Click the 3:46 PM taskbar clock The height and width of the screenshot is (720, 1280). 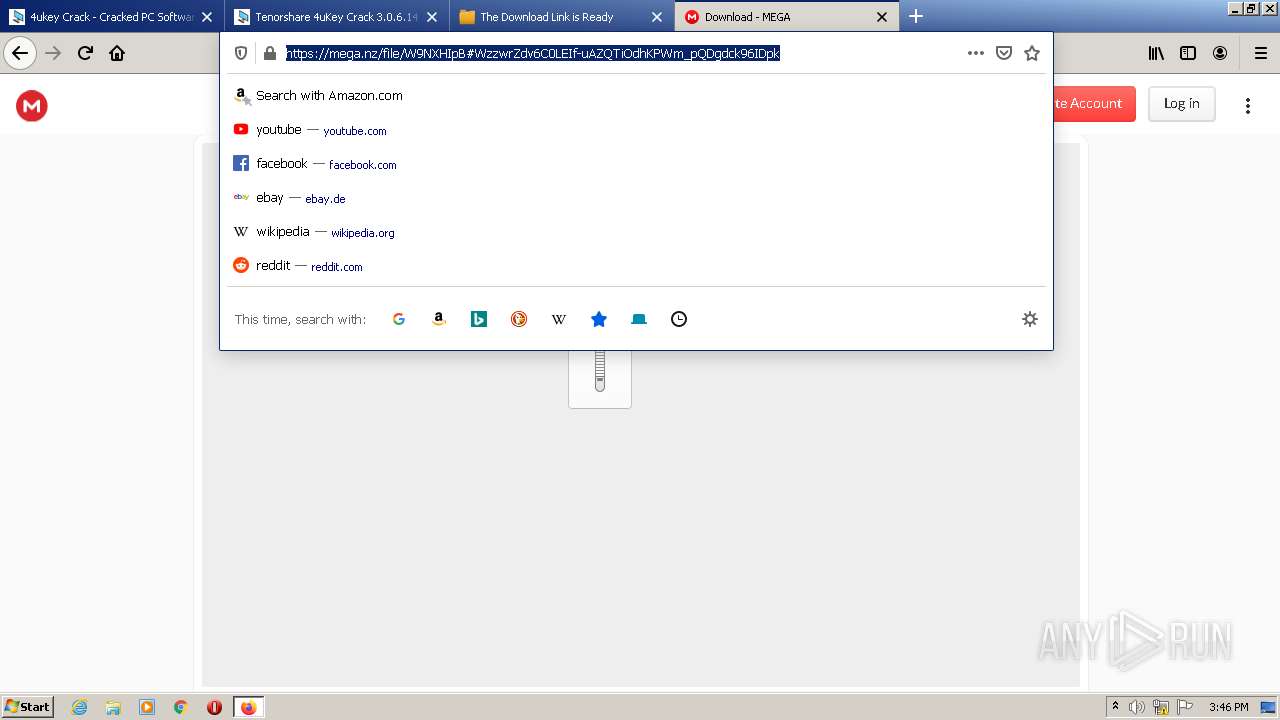click(x=1229, y=707)
